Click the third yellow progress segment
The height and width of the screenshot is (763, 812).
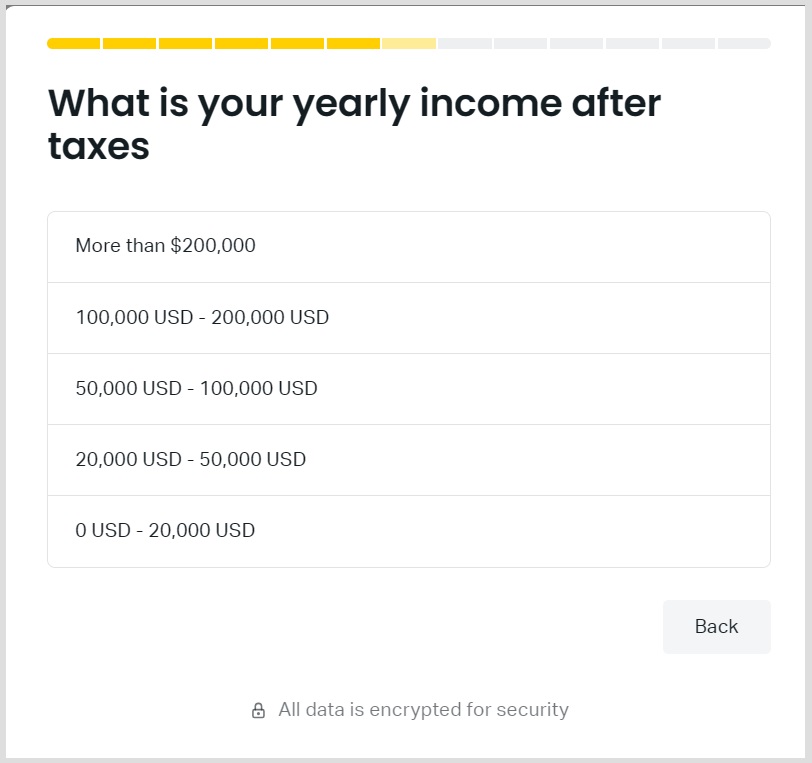click(186, 44)
